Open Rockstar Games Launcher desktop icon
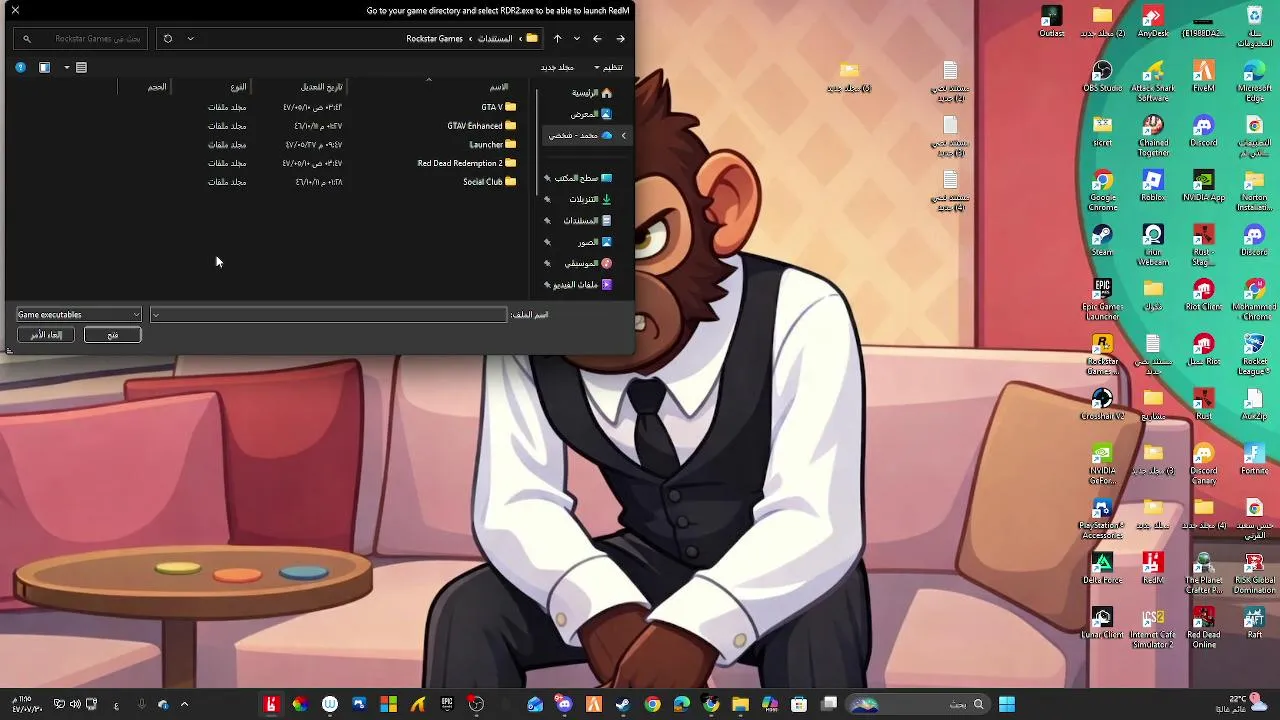This screenshot has height=720, width=1280. (1102, 355)
